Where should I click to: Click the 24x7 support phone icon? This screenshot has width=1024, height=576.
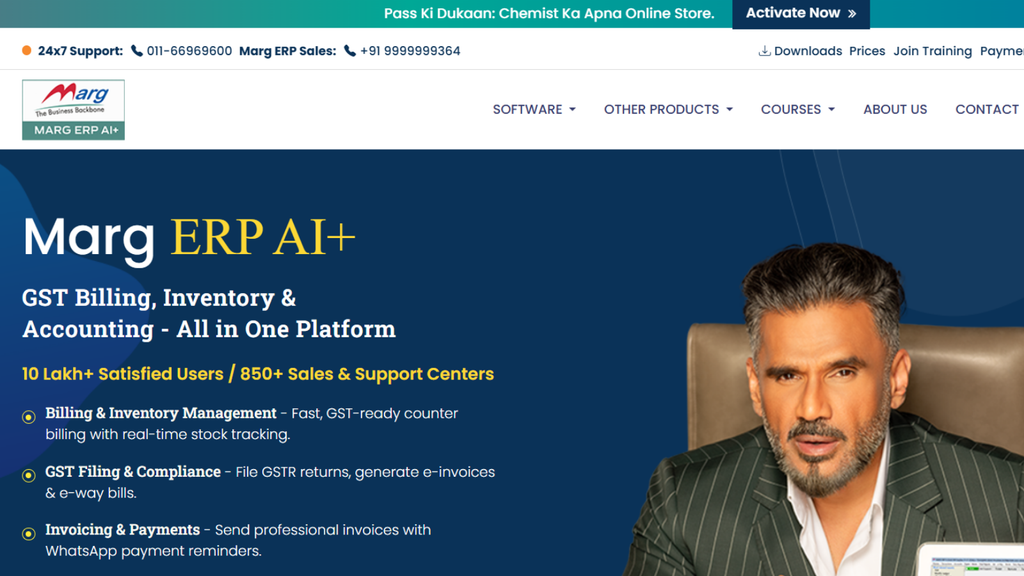[x=136, y=51]
